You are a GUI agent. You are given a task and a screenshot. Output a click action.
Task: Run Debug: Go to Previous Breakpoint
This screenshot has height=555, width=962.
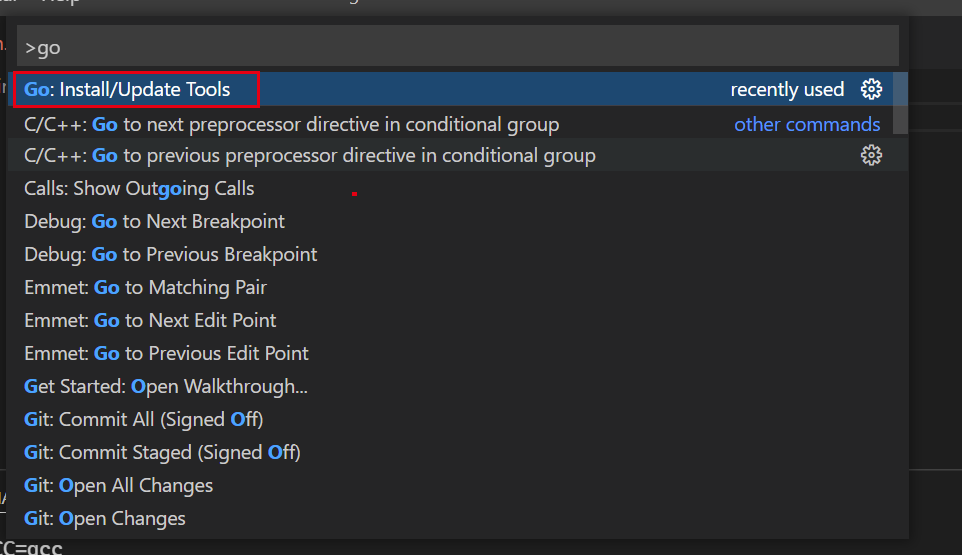tap(170, 255)
